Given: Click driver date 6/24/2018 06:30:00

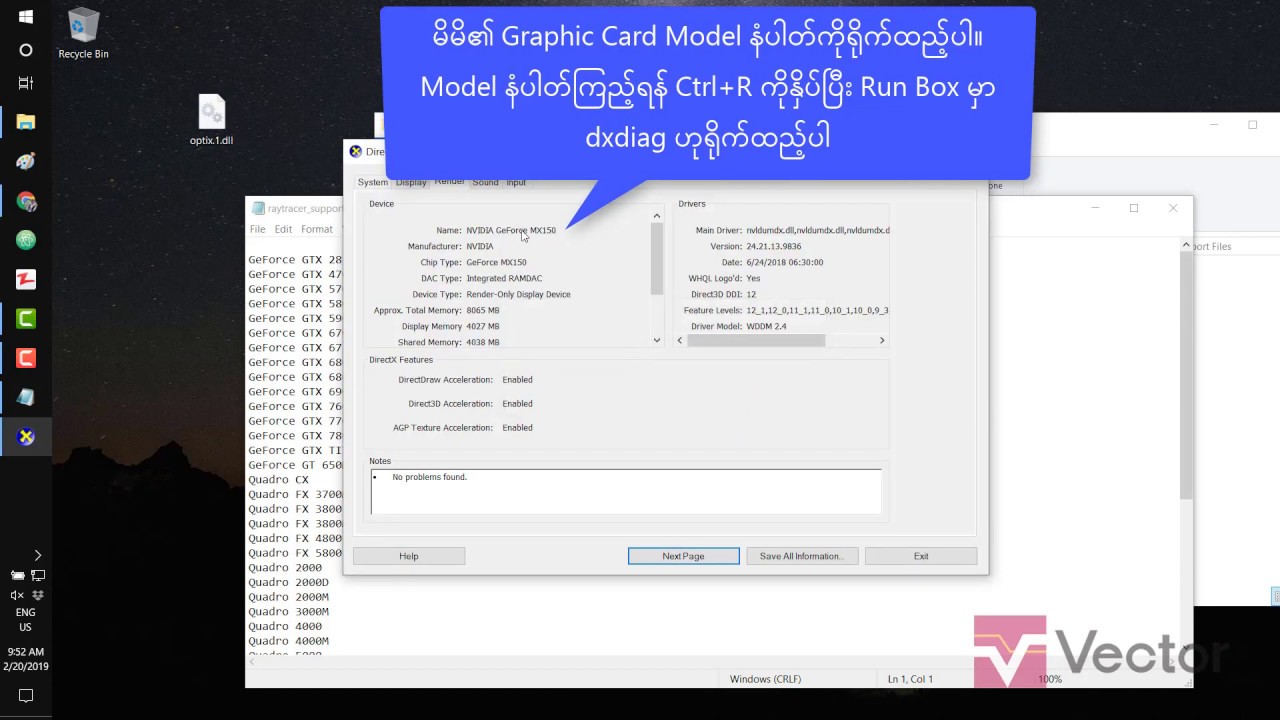Looking at the screenshot, I should 784,262.
